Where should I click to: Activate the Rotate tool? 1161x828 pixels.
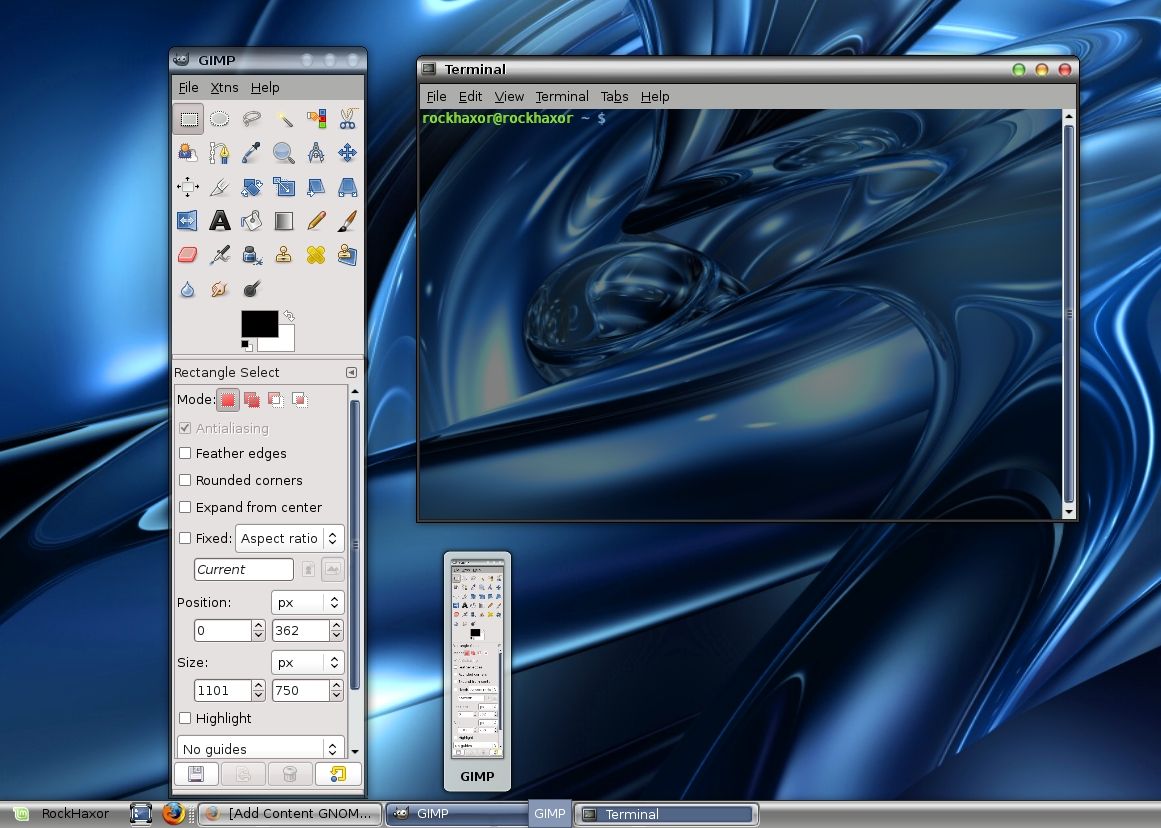pyautogui.click(x=252, y=187)
